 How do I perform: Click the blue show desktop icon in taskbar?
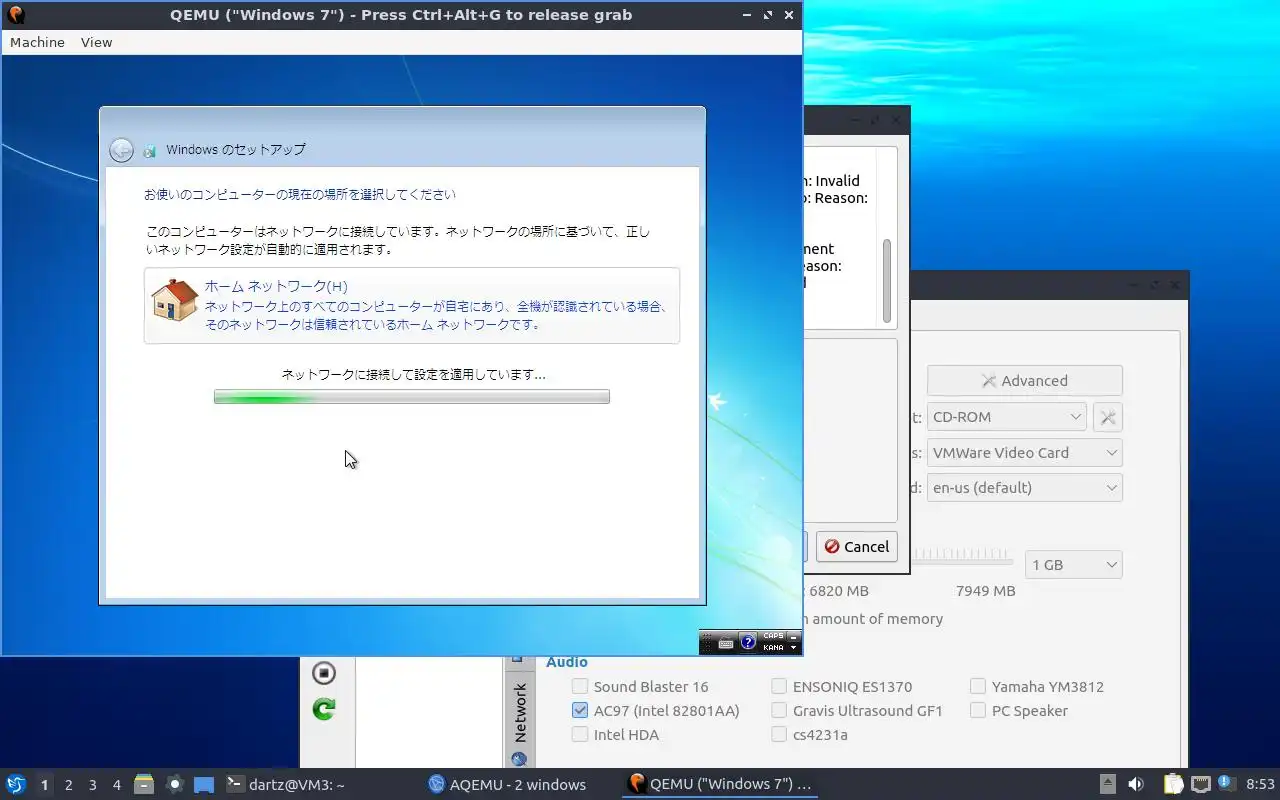[204, 784]
